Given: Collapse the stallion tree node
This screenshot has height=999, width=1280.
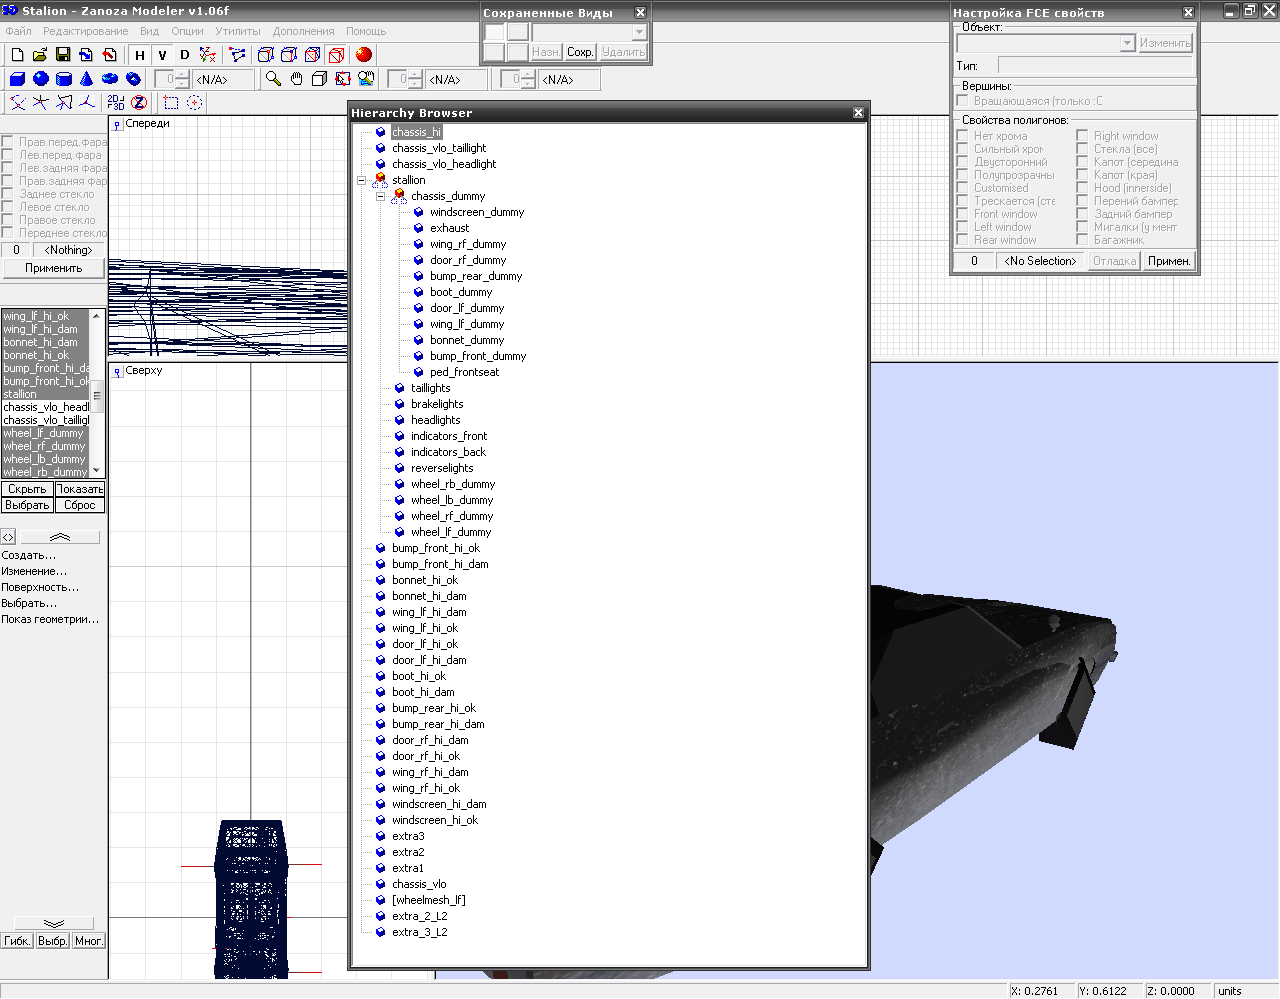Looking at the screenshot, I should (362, 180).
